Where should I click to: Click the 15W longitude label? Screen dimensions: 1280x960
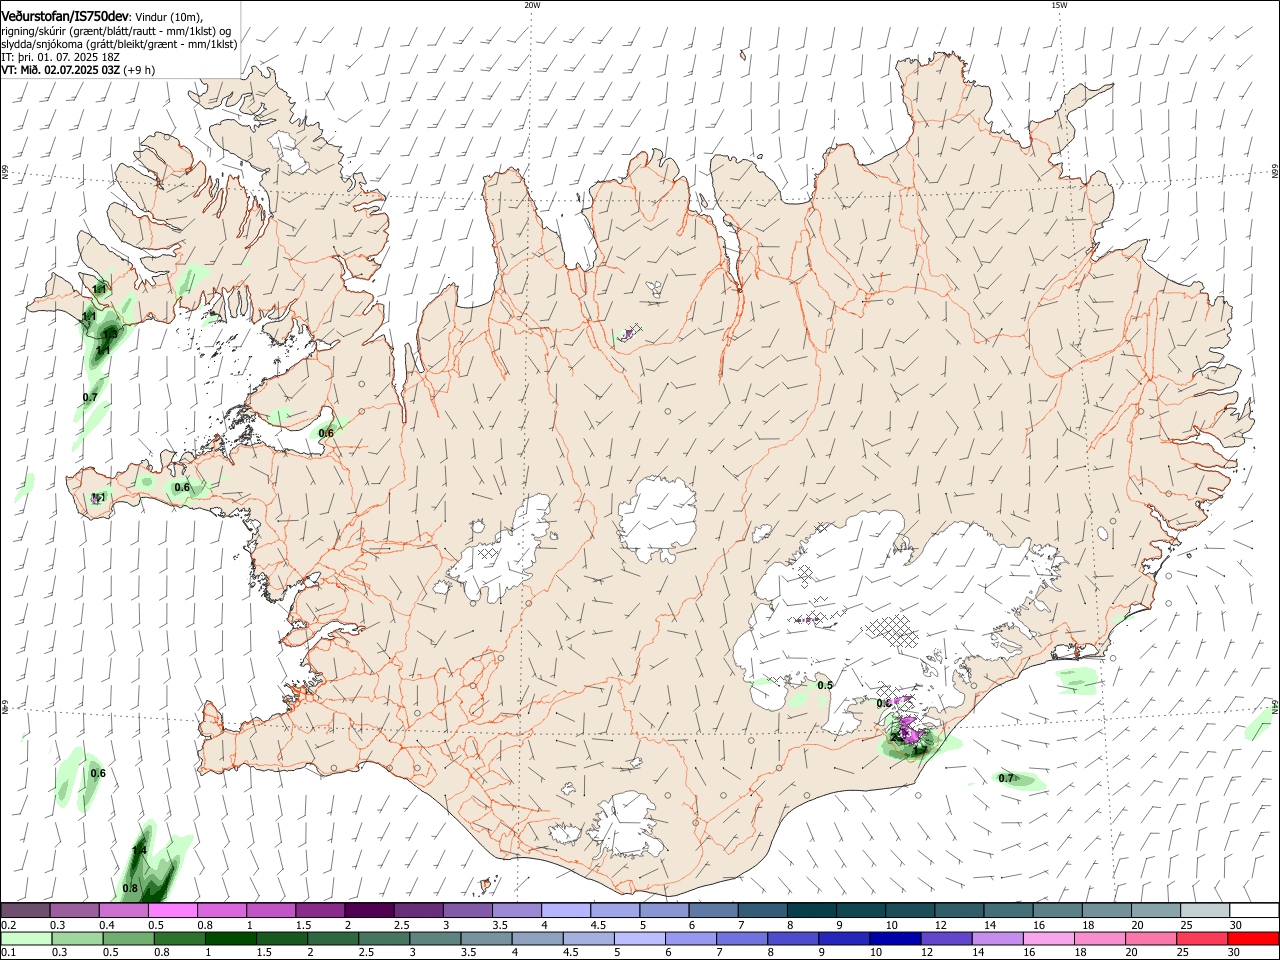tap(1059, 5)
